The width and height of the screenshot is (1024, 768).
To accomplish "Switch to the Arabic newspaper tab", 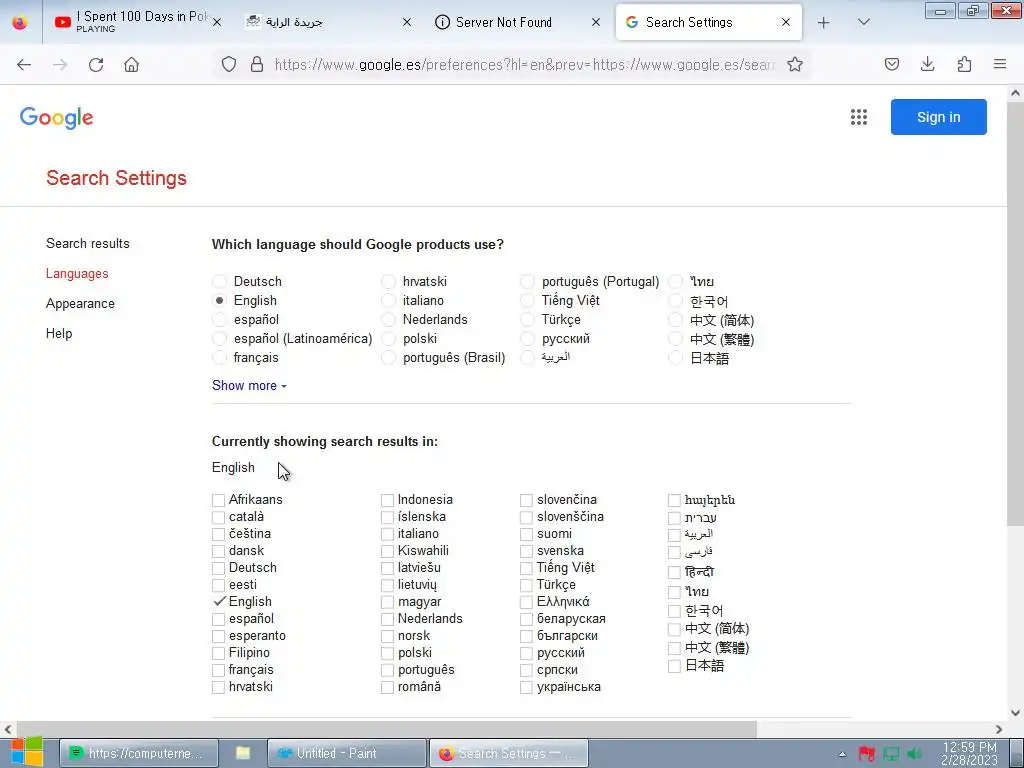I will pos(327,22).
